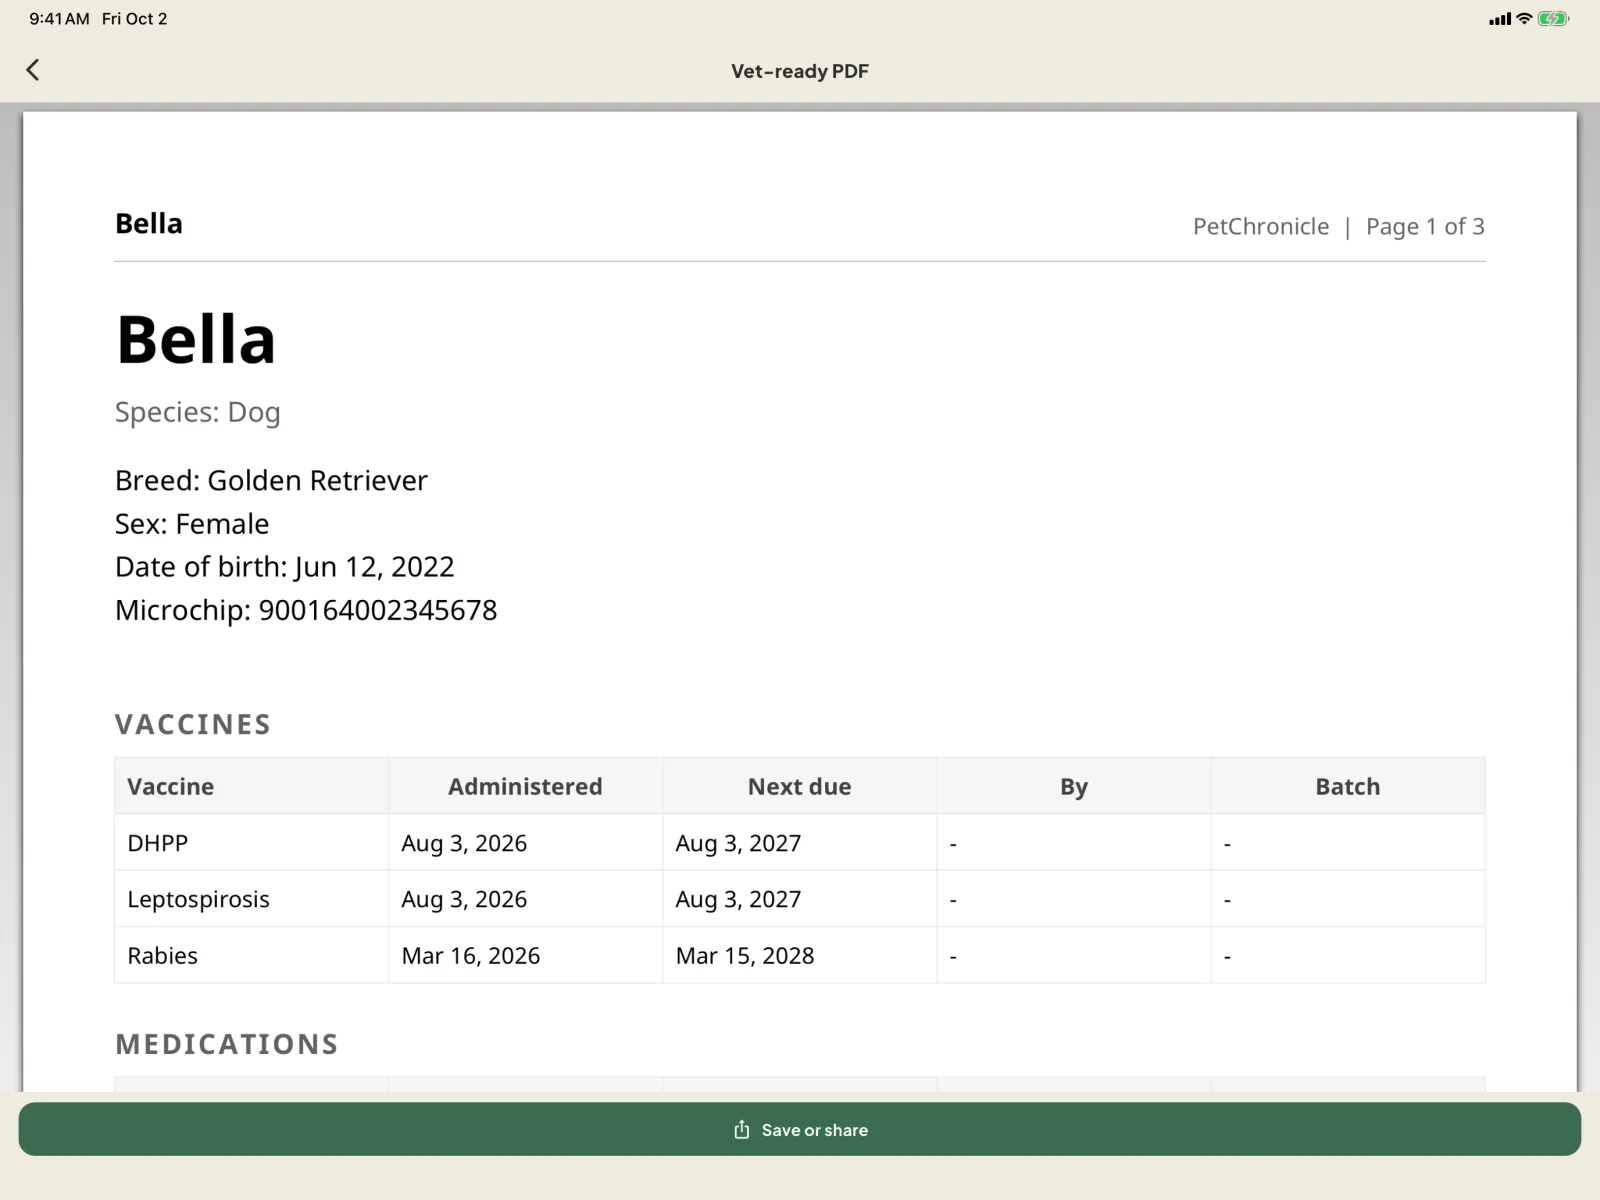Viewport: 1600px width, 1200px height.
Task: Tap the Administered column header
Action: coord(525,786)
